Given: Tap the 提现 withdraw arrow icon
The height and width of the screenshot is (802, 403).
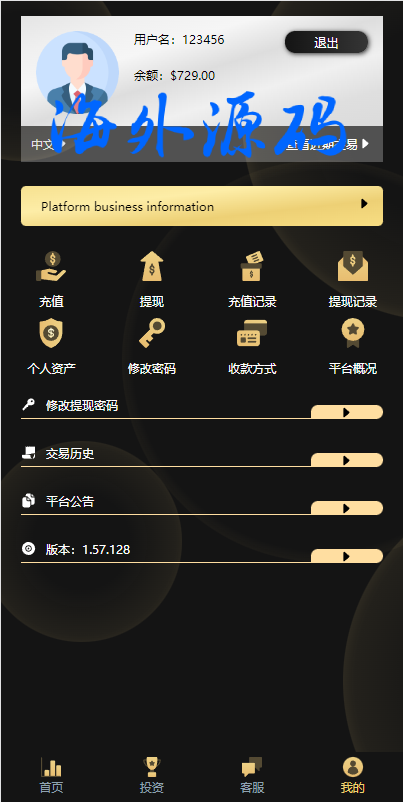Looking at the screenshot, I should tap(152, 266).
